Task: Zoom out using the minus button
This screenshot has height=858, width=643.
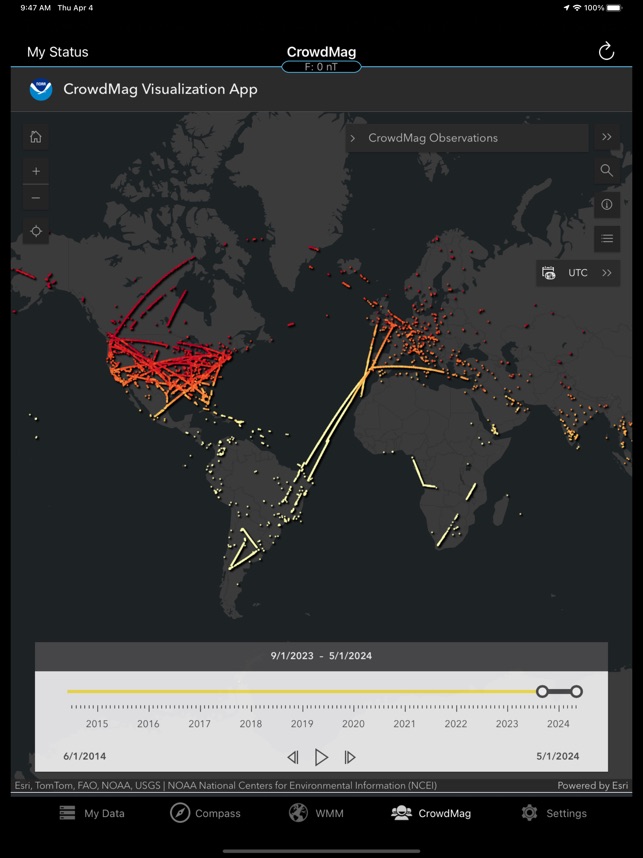Action: [36, 198]
